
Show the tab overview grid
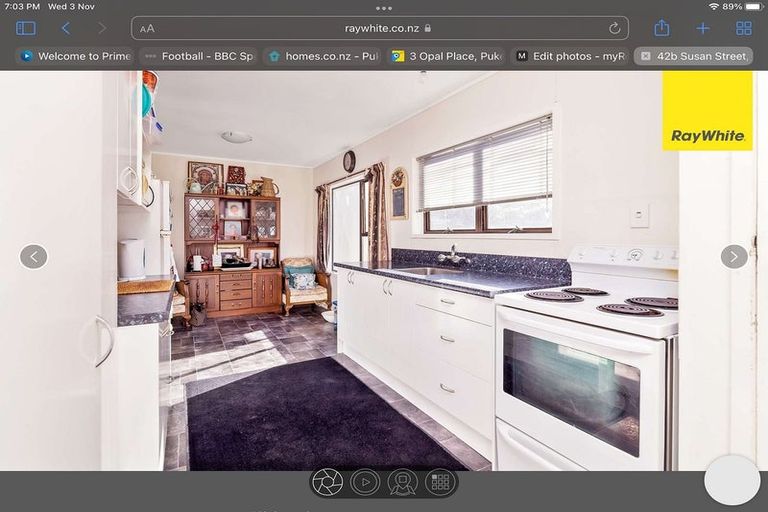(743, 28)
